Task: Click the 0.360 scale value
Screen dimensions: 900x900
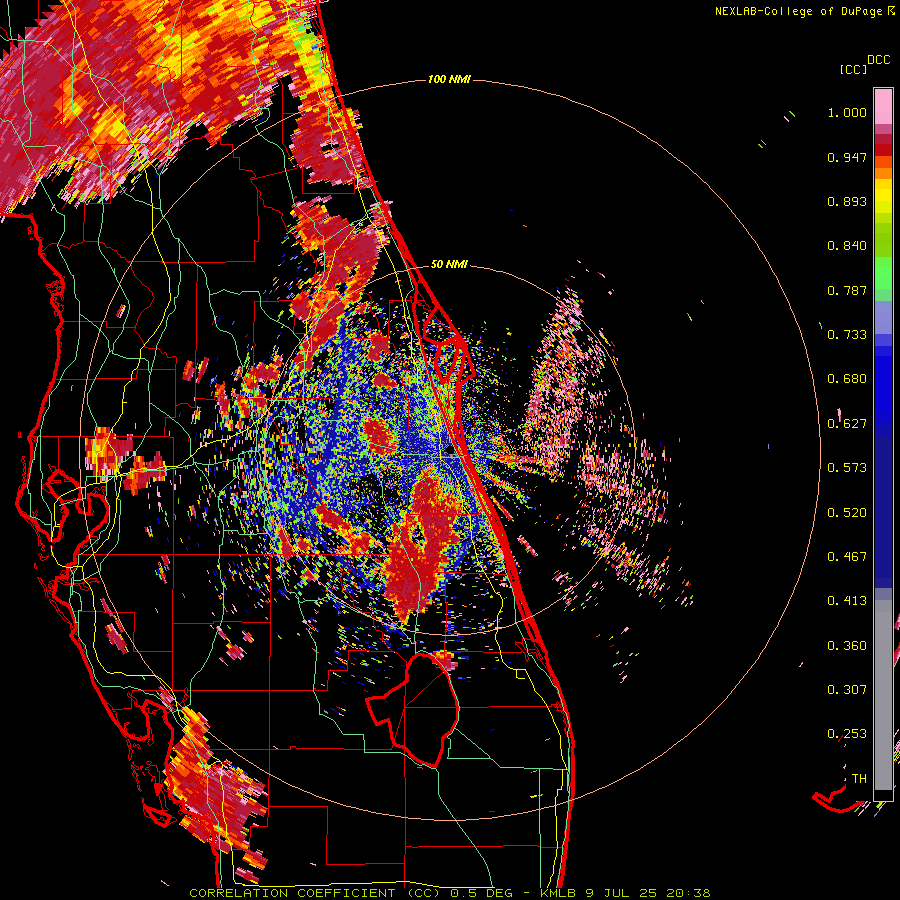Action: (847, 646)
